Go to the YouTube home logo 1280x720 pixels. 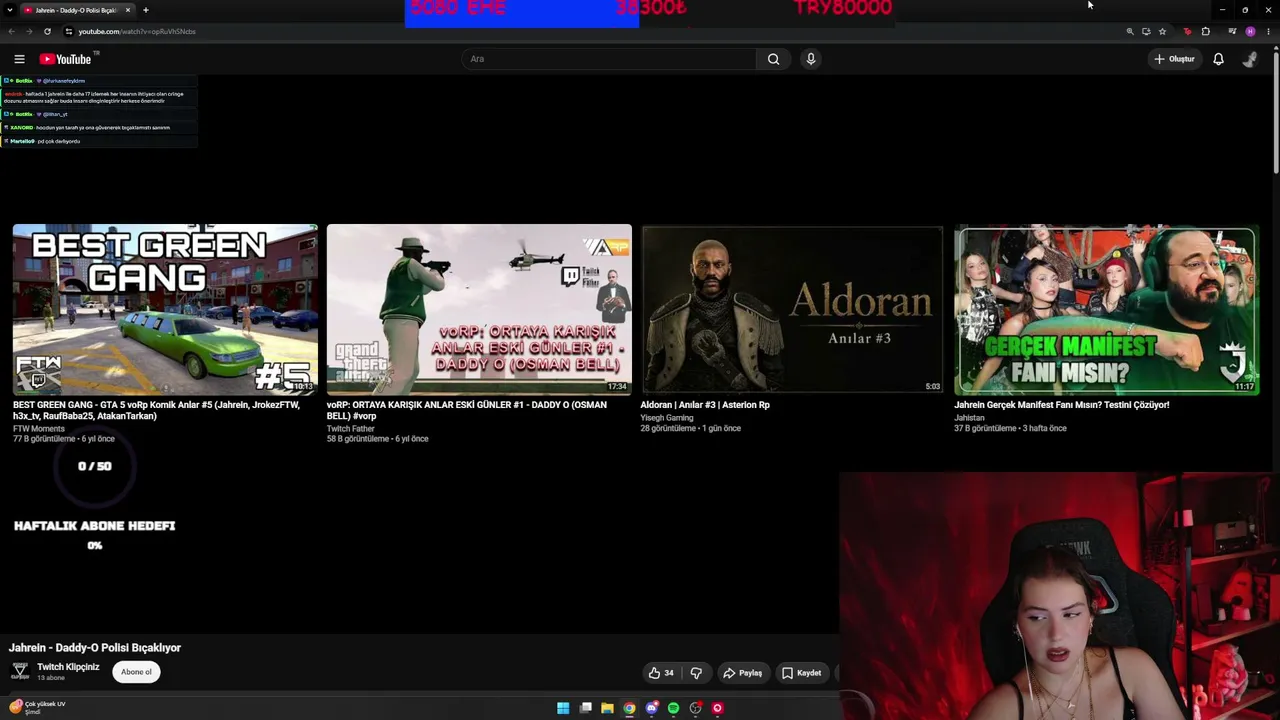tap(66, 59)
